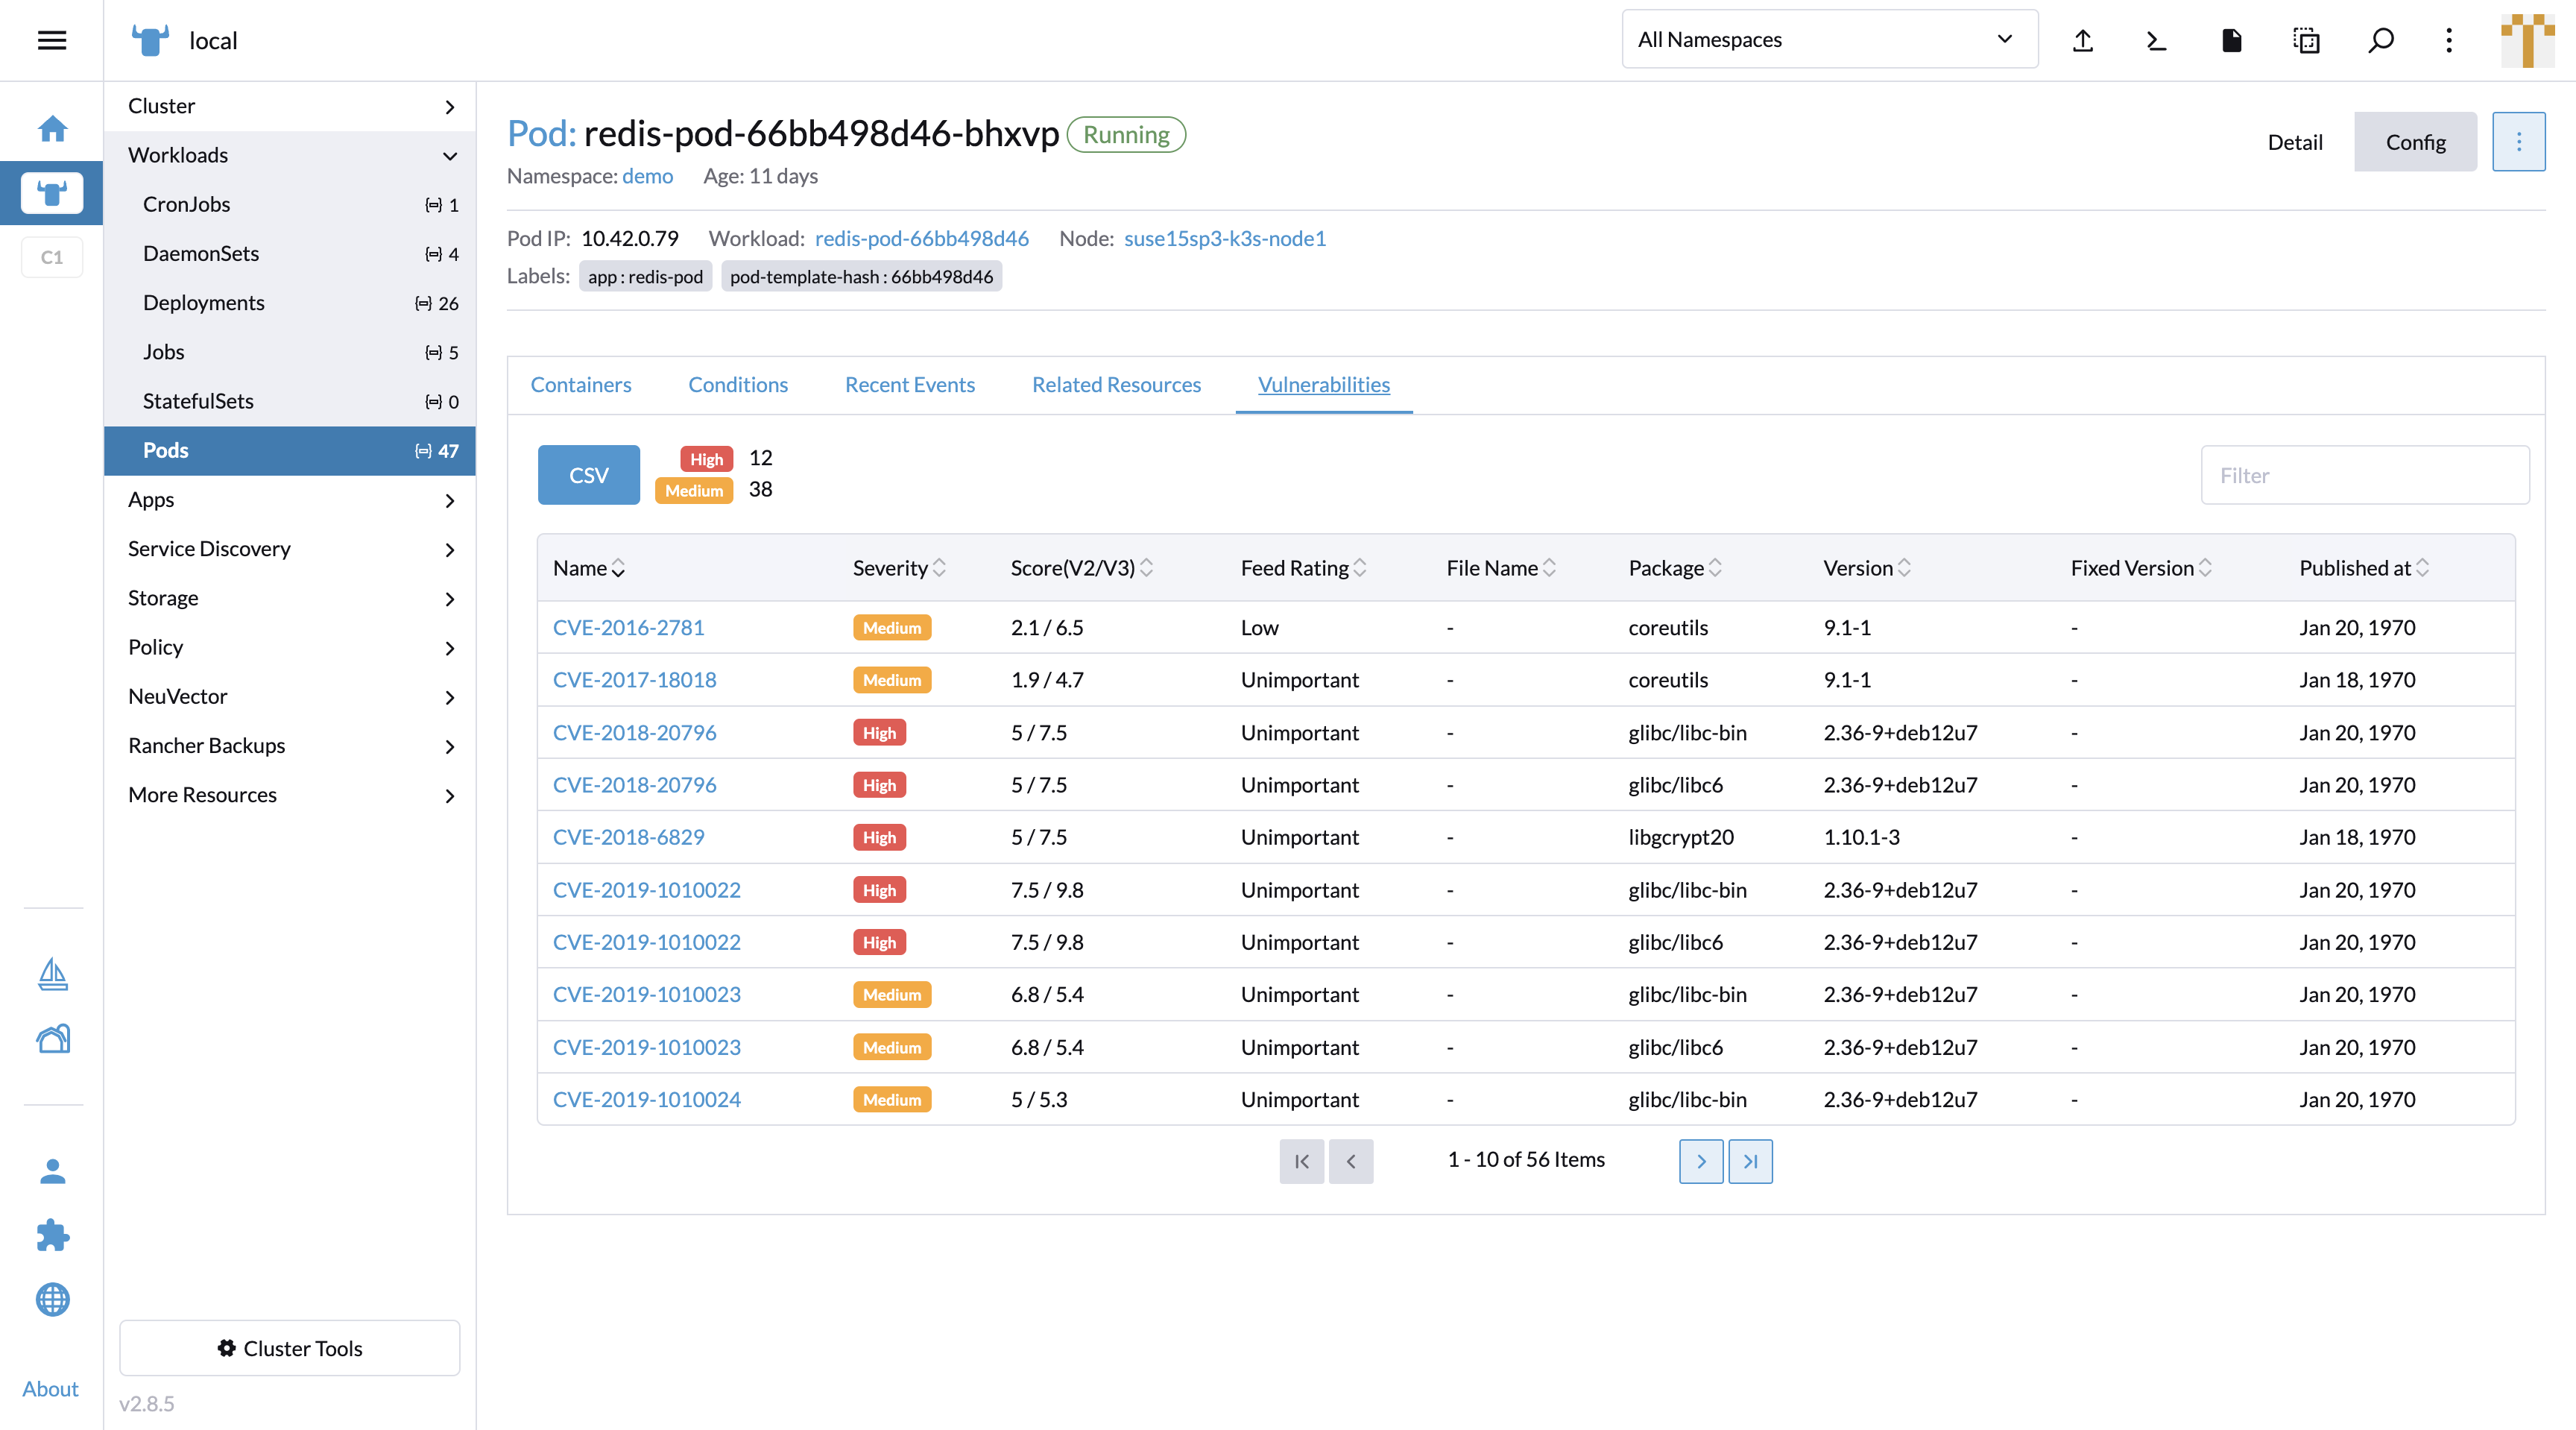
Task: Select Deployments in the sidebar
Action: (x=204, y=303)
